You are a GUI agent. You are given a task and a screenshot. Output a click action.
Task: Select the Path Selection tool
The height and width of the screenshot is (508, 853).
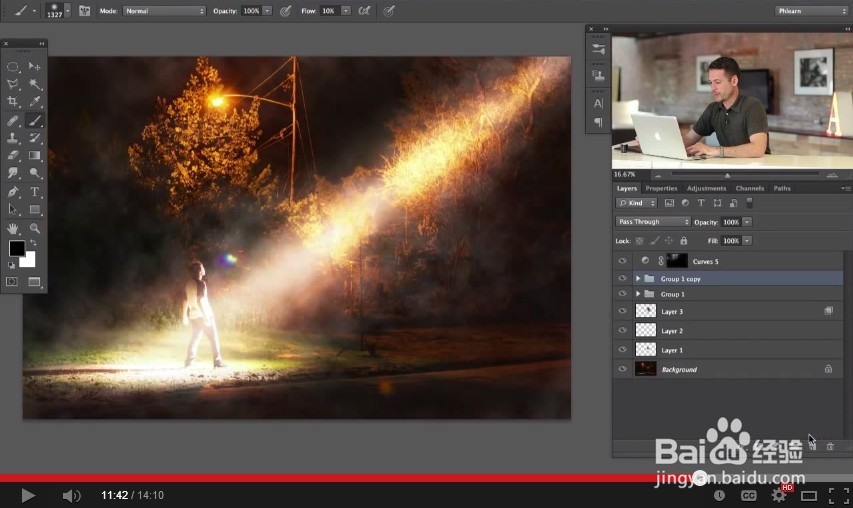(13, 209)
